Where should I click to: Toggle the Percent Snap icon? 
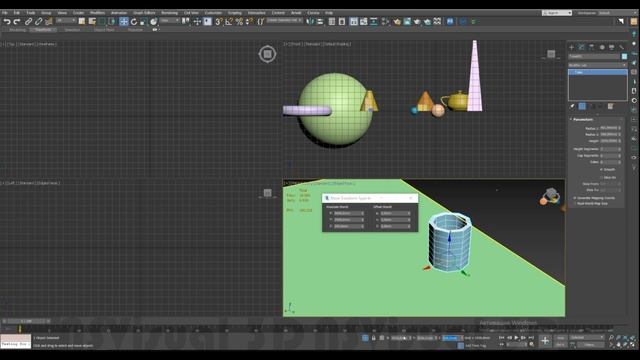click(x=239, y=22)
